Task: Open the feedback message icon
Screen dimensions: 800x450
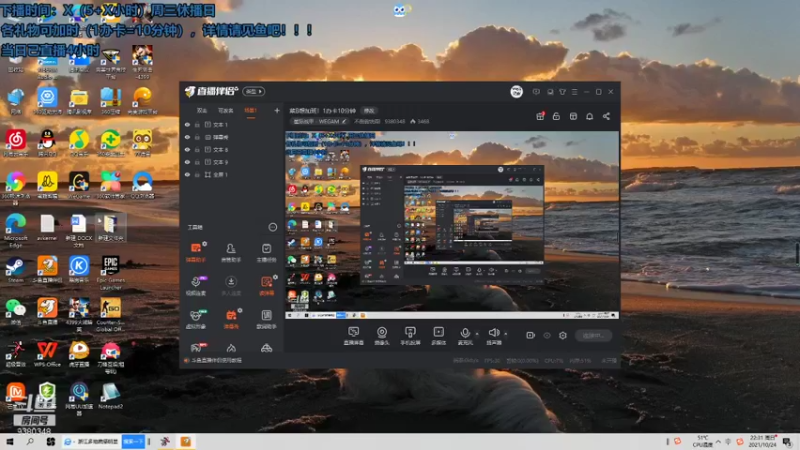Action: tap(536, 92)
